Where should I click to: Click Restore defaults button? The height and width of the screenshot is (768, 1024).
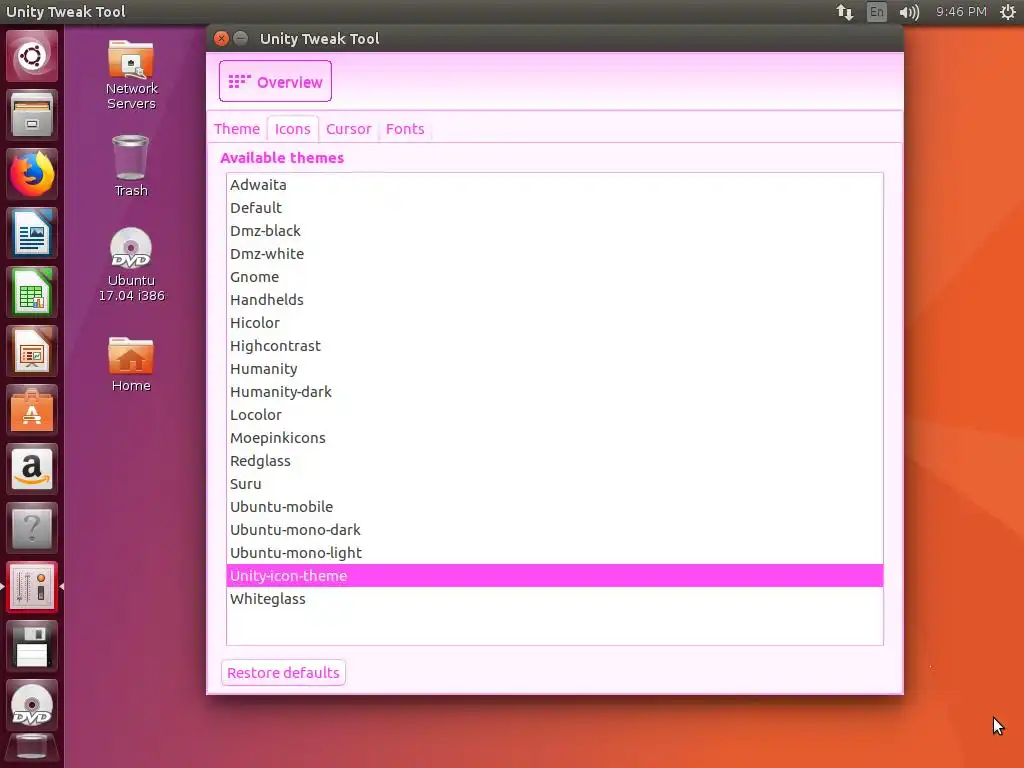pyautogui.click(x=283, y=673)
